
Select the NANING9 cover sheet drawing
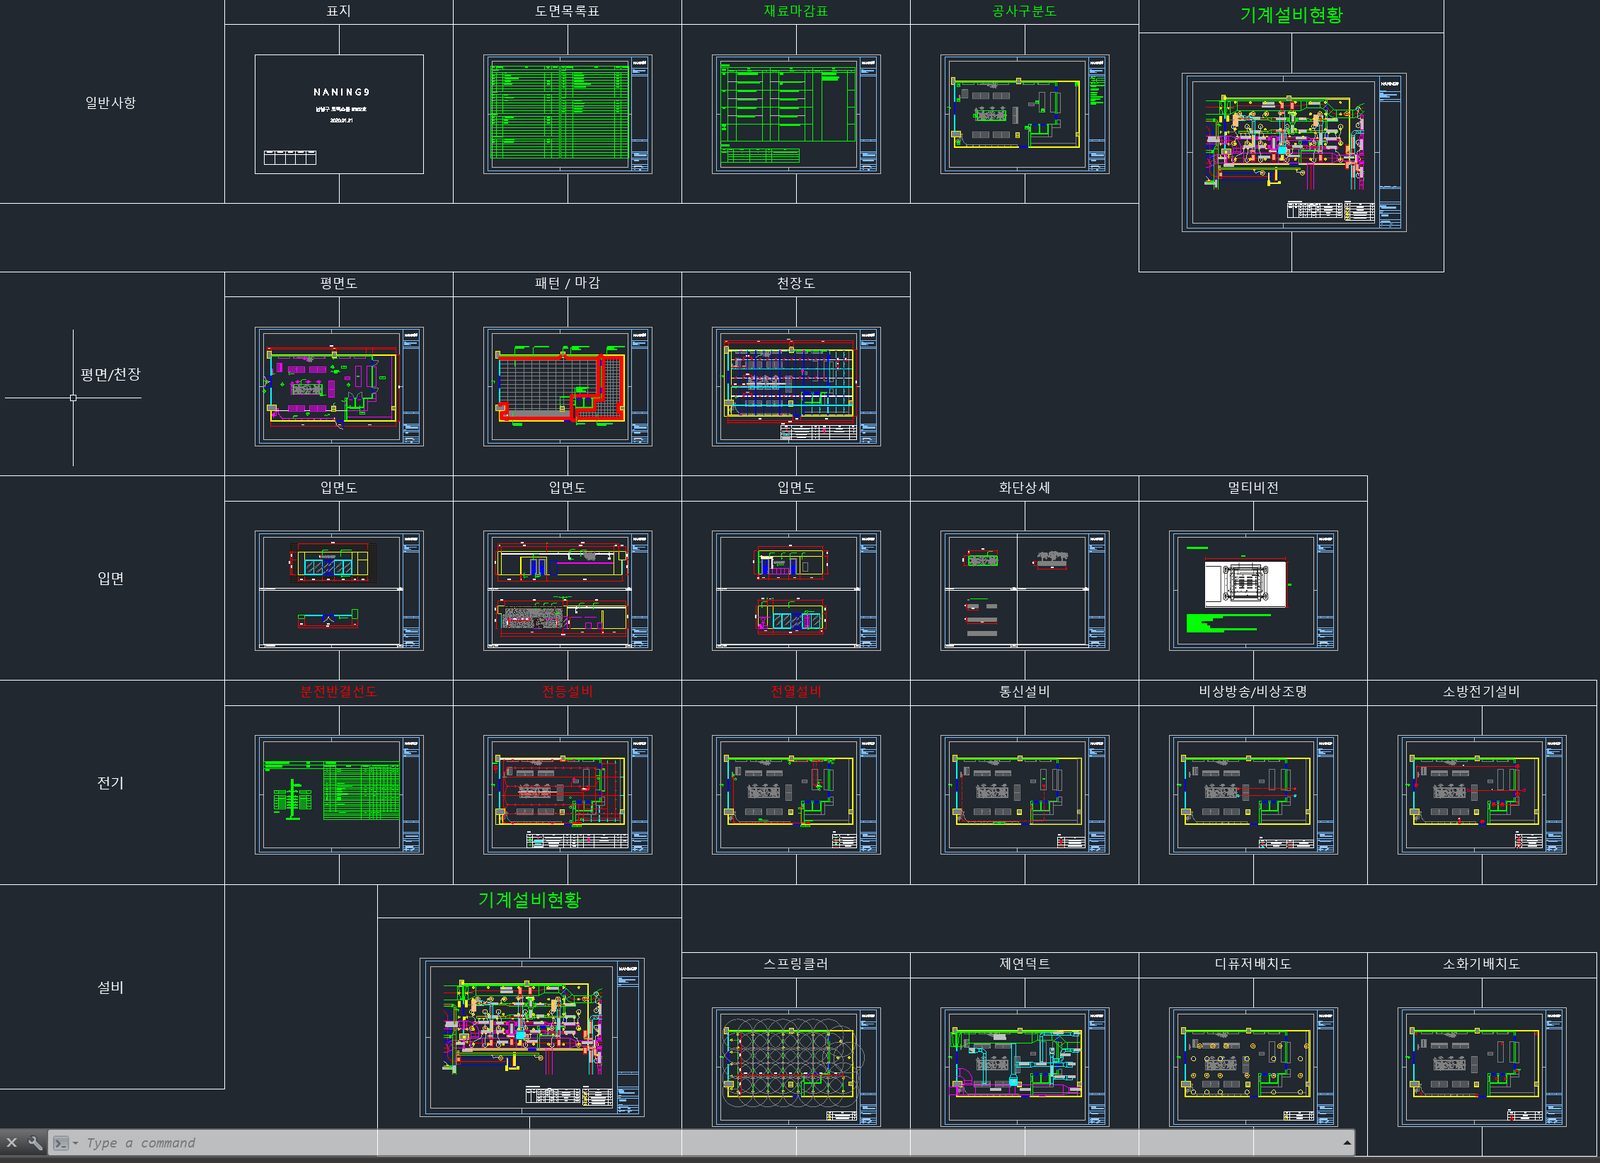point(339,114)
